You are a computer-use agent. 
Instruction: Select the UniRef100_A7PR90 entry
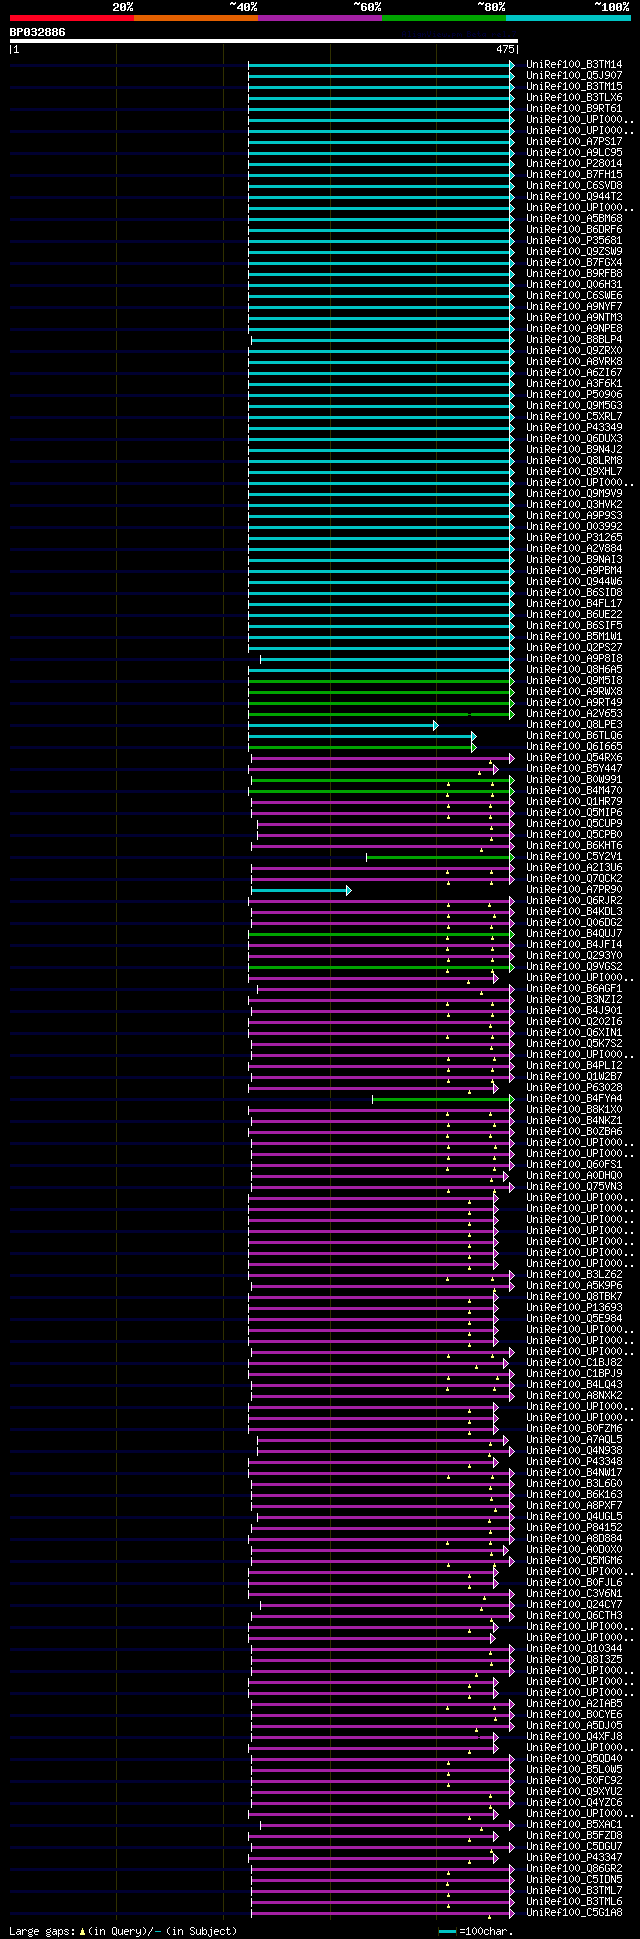coord(574,889)
